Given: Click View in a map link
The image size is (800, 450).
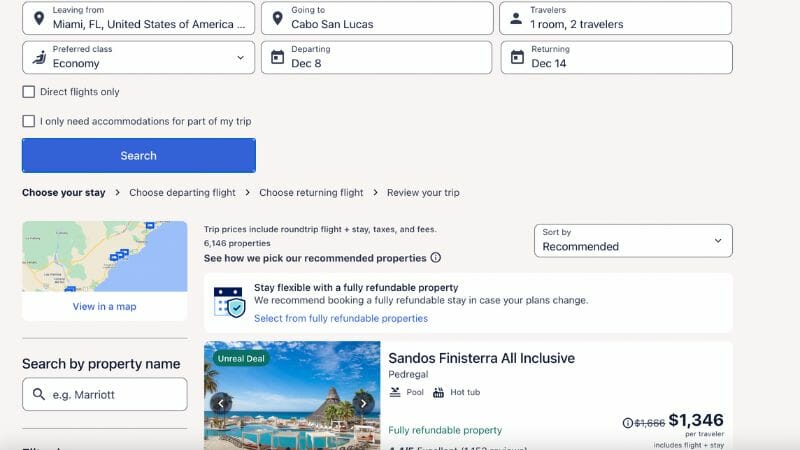Looking at the screenshot, I should pos(104,307).
